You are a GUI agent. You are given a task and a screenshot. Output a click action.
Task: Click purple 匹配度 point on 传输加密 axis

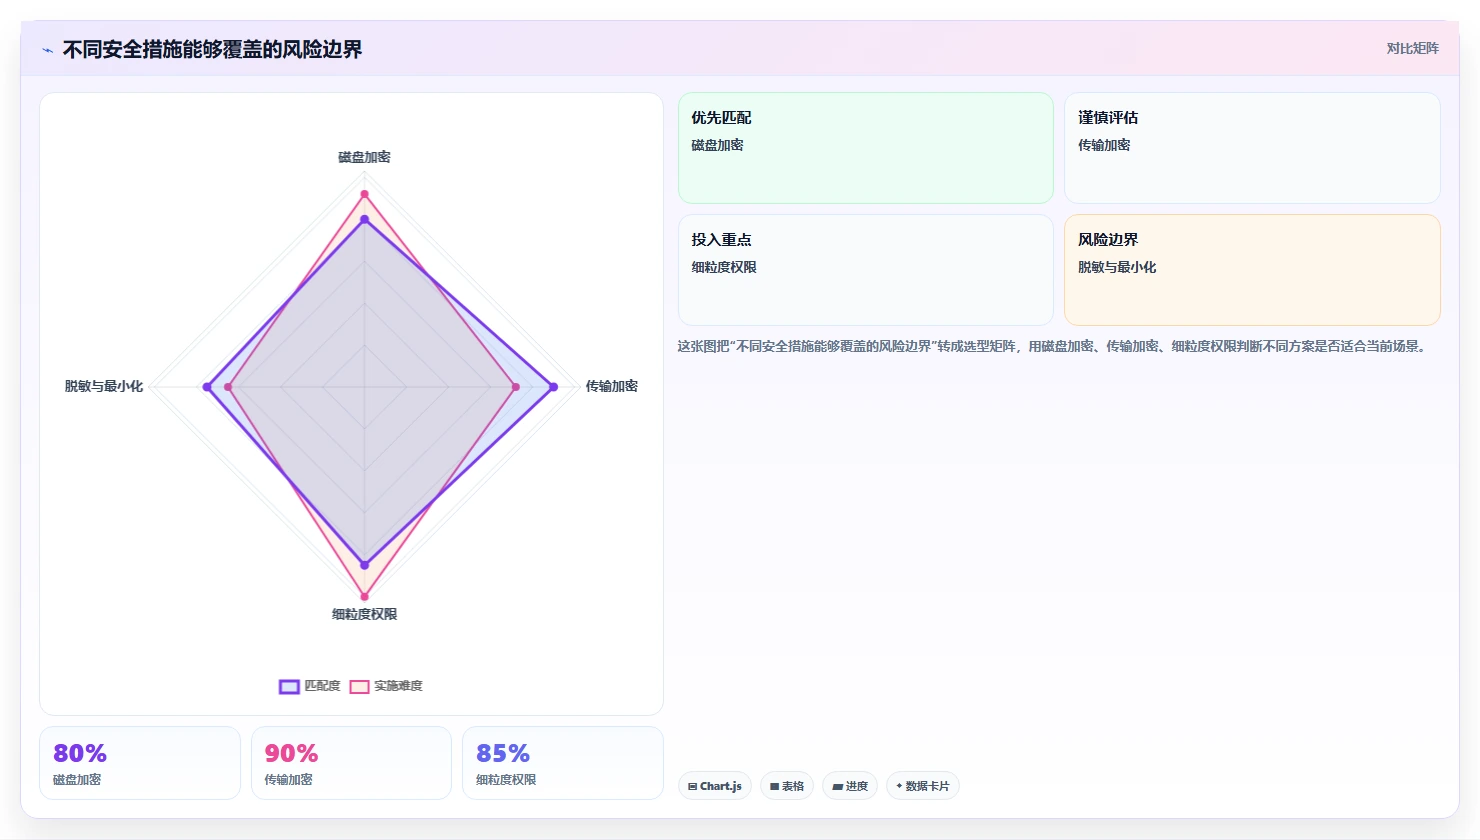click(553, 387)
